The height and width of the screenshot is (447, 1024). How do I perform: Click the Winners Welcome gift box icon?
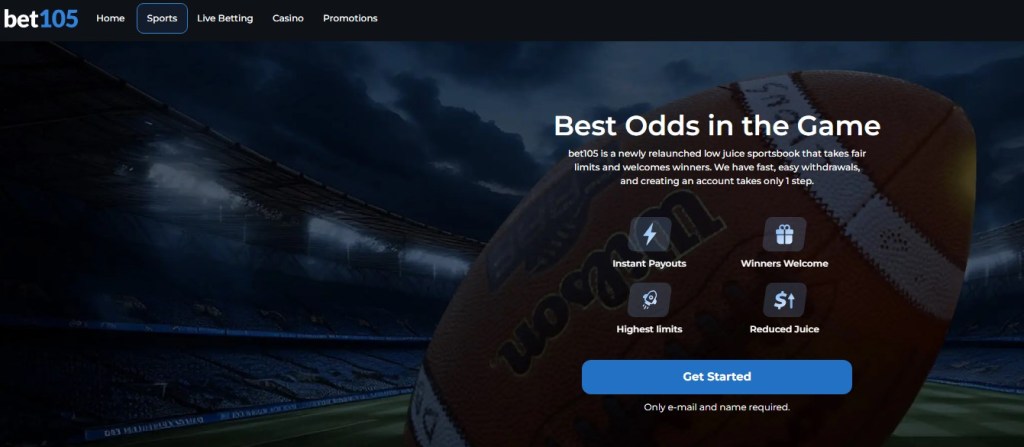pos(784,234)
